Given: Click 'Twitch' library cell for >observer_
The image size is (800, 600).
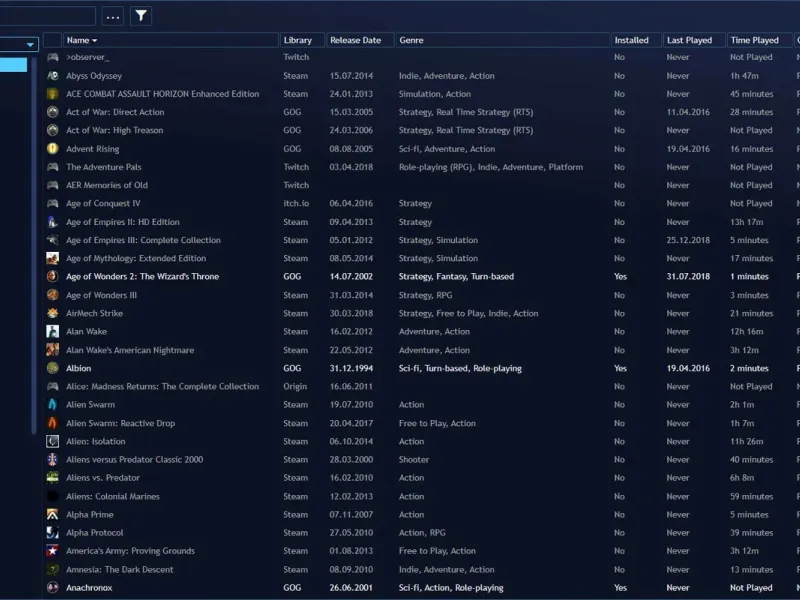Looking at the screenshot, I should pos(296,57).
